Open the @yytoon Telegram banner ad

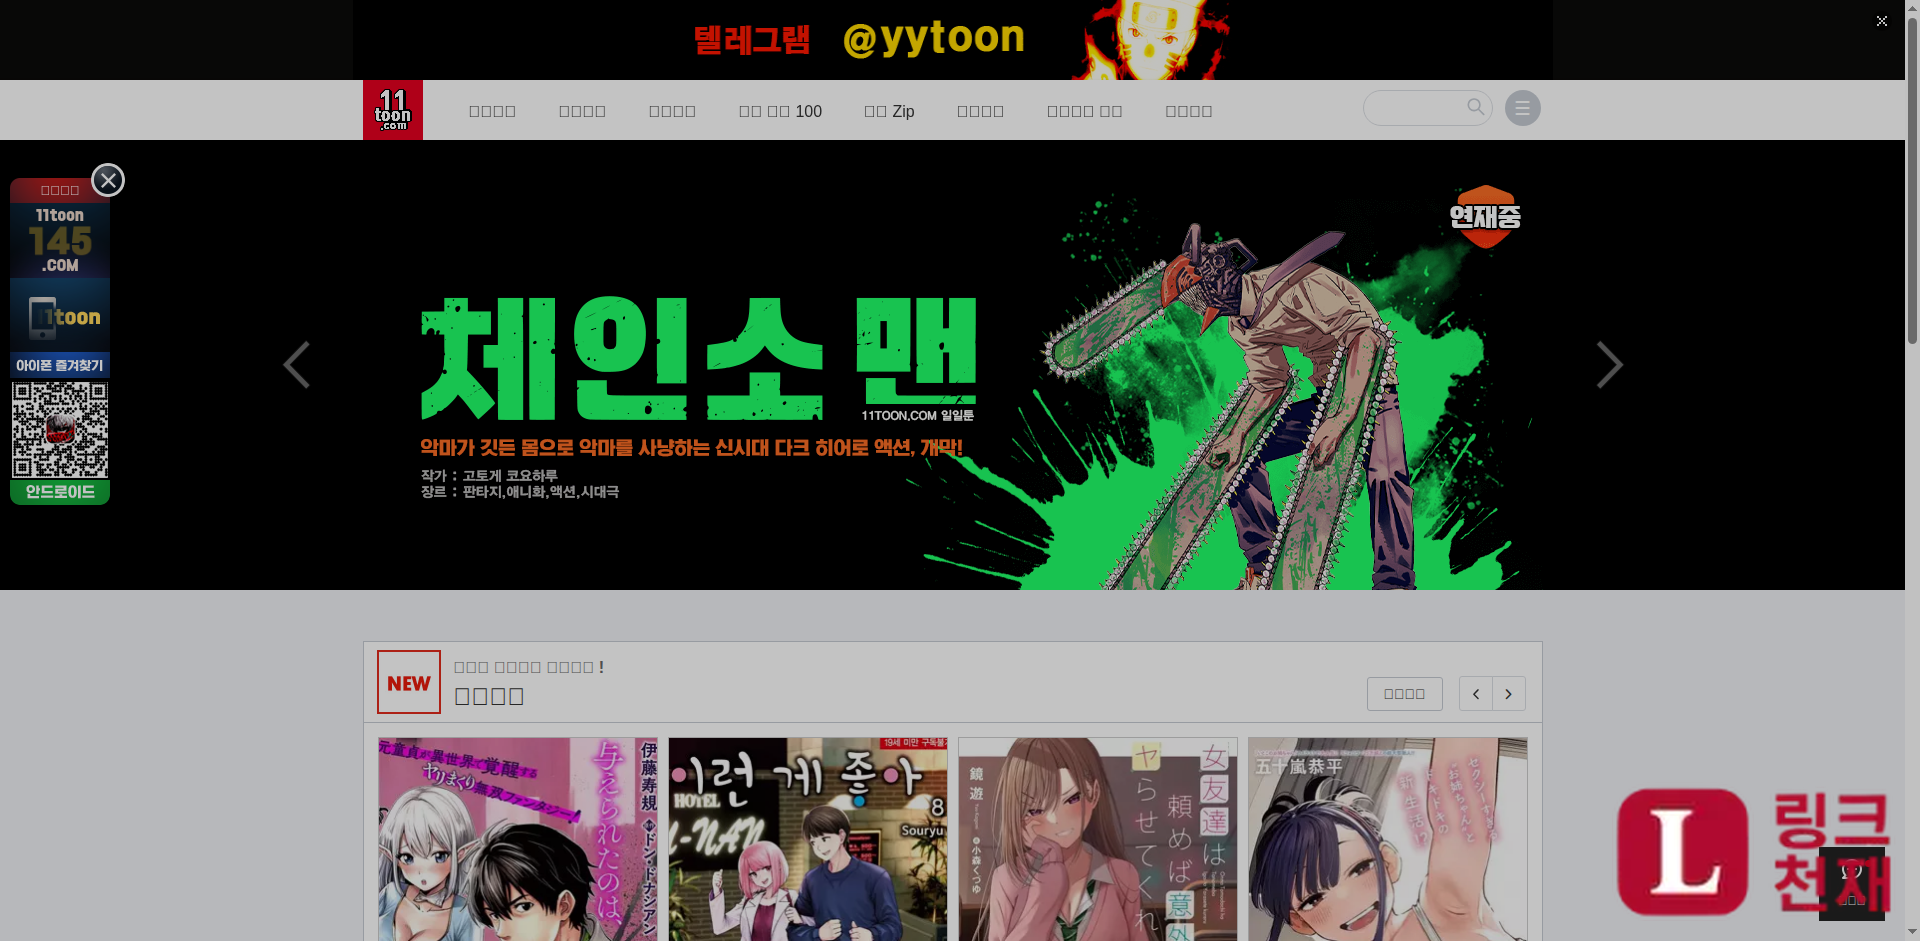pyautogui.click(x=953, y=40)
